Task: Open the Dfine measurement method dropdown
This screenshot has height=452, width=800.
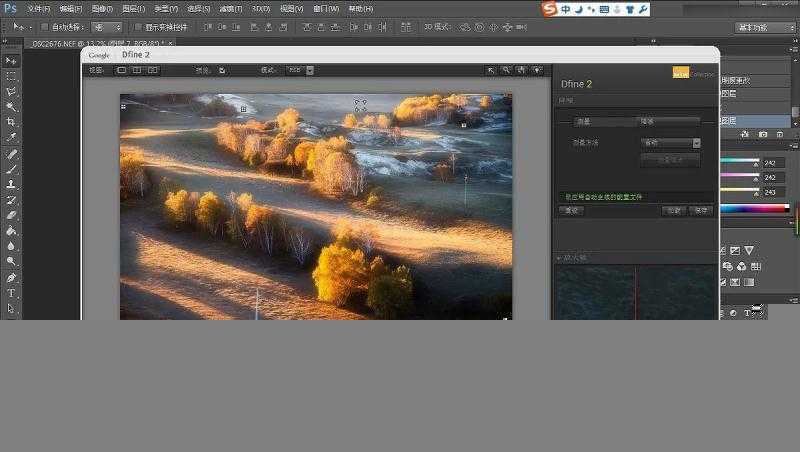Action: (670, 143)
